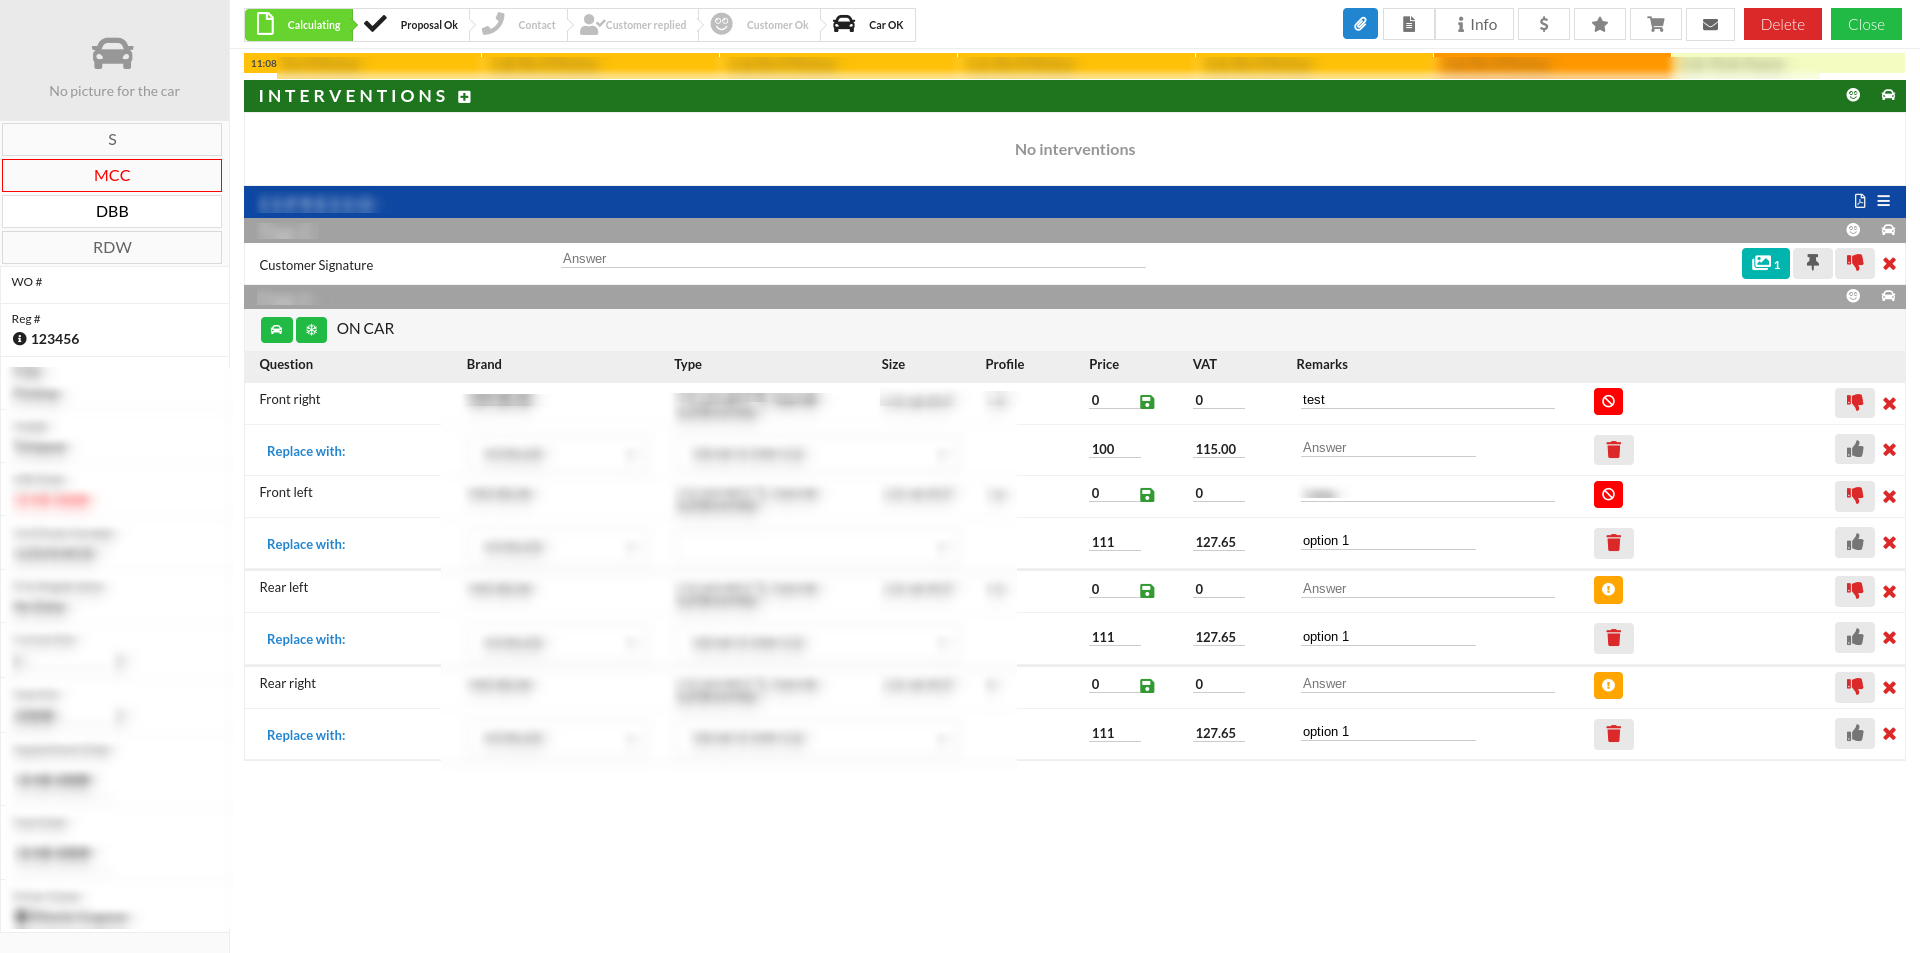Save Front right price with floppy icon
Screen dimensions: 1920x953
click(x=1147, y=402)
